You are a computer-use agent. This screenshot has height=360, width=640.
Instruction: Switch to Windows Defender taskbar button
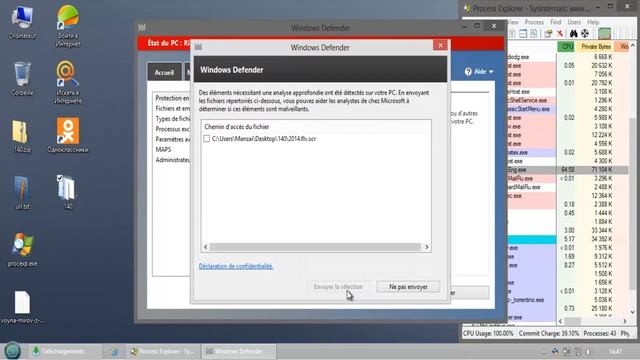239,351
